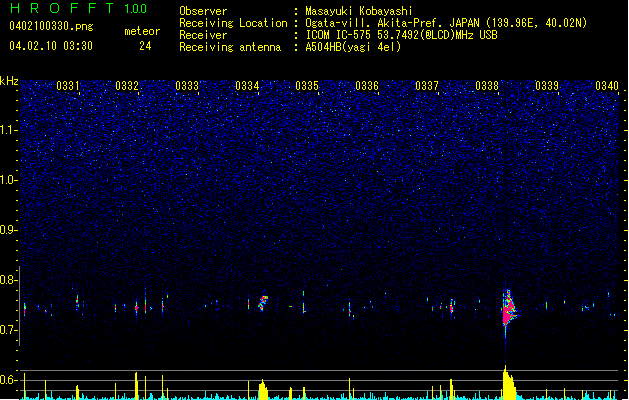629x400 pixels.
Task: Click receiver text ICOM IC-575 53.7492 MHz USB
Action: tap(401, 35)
